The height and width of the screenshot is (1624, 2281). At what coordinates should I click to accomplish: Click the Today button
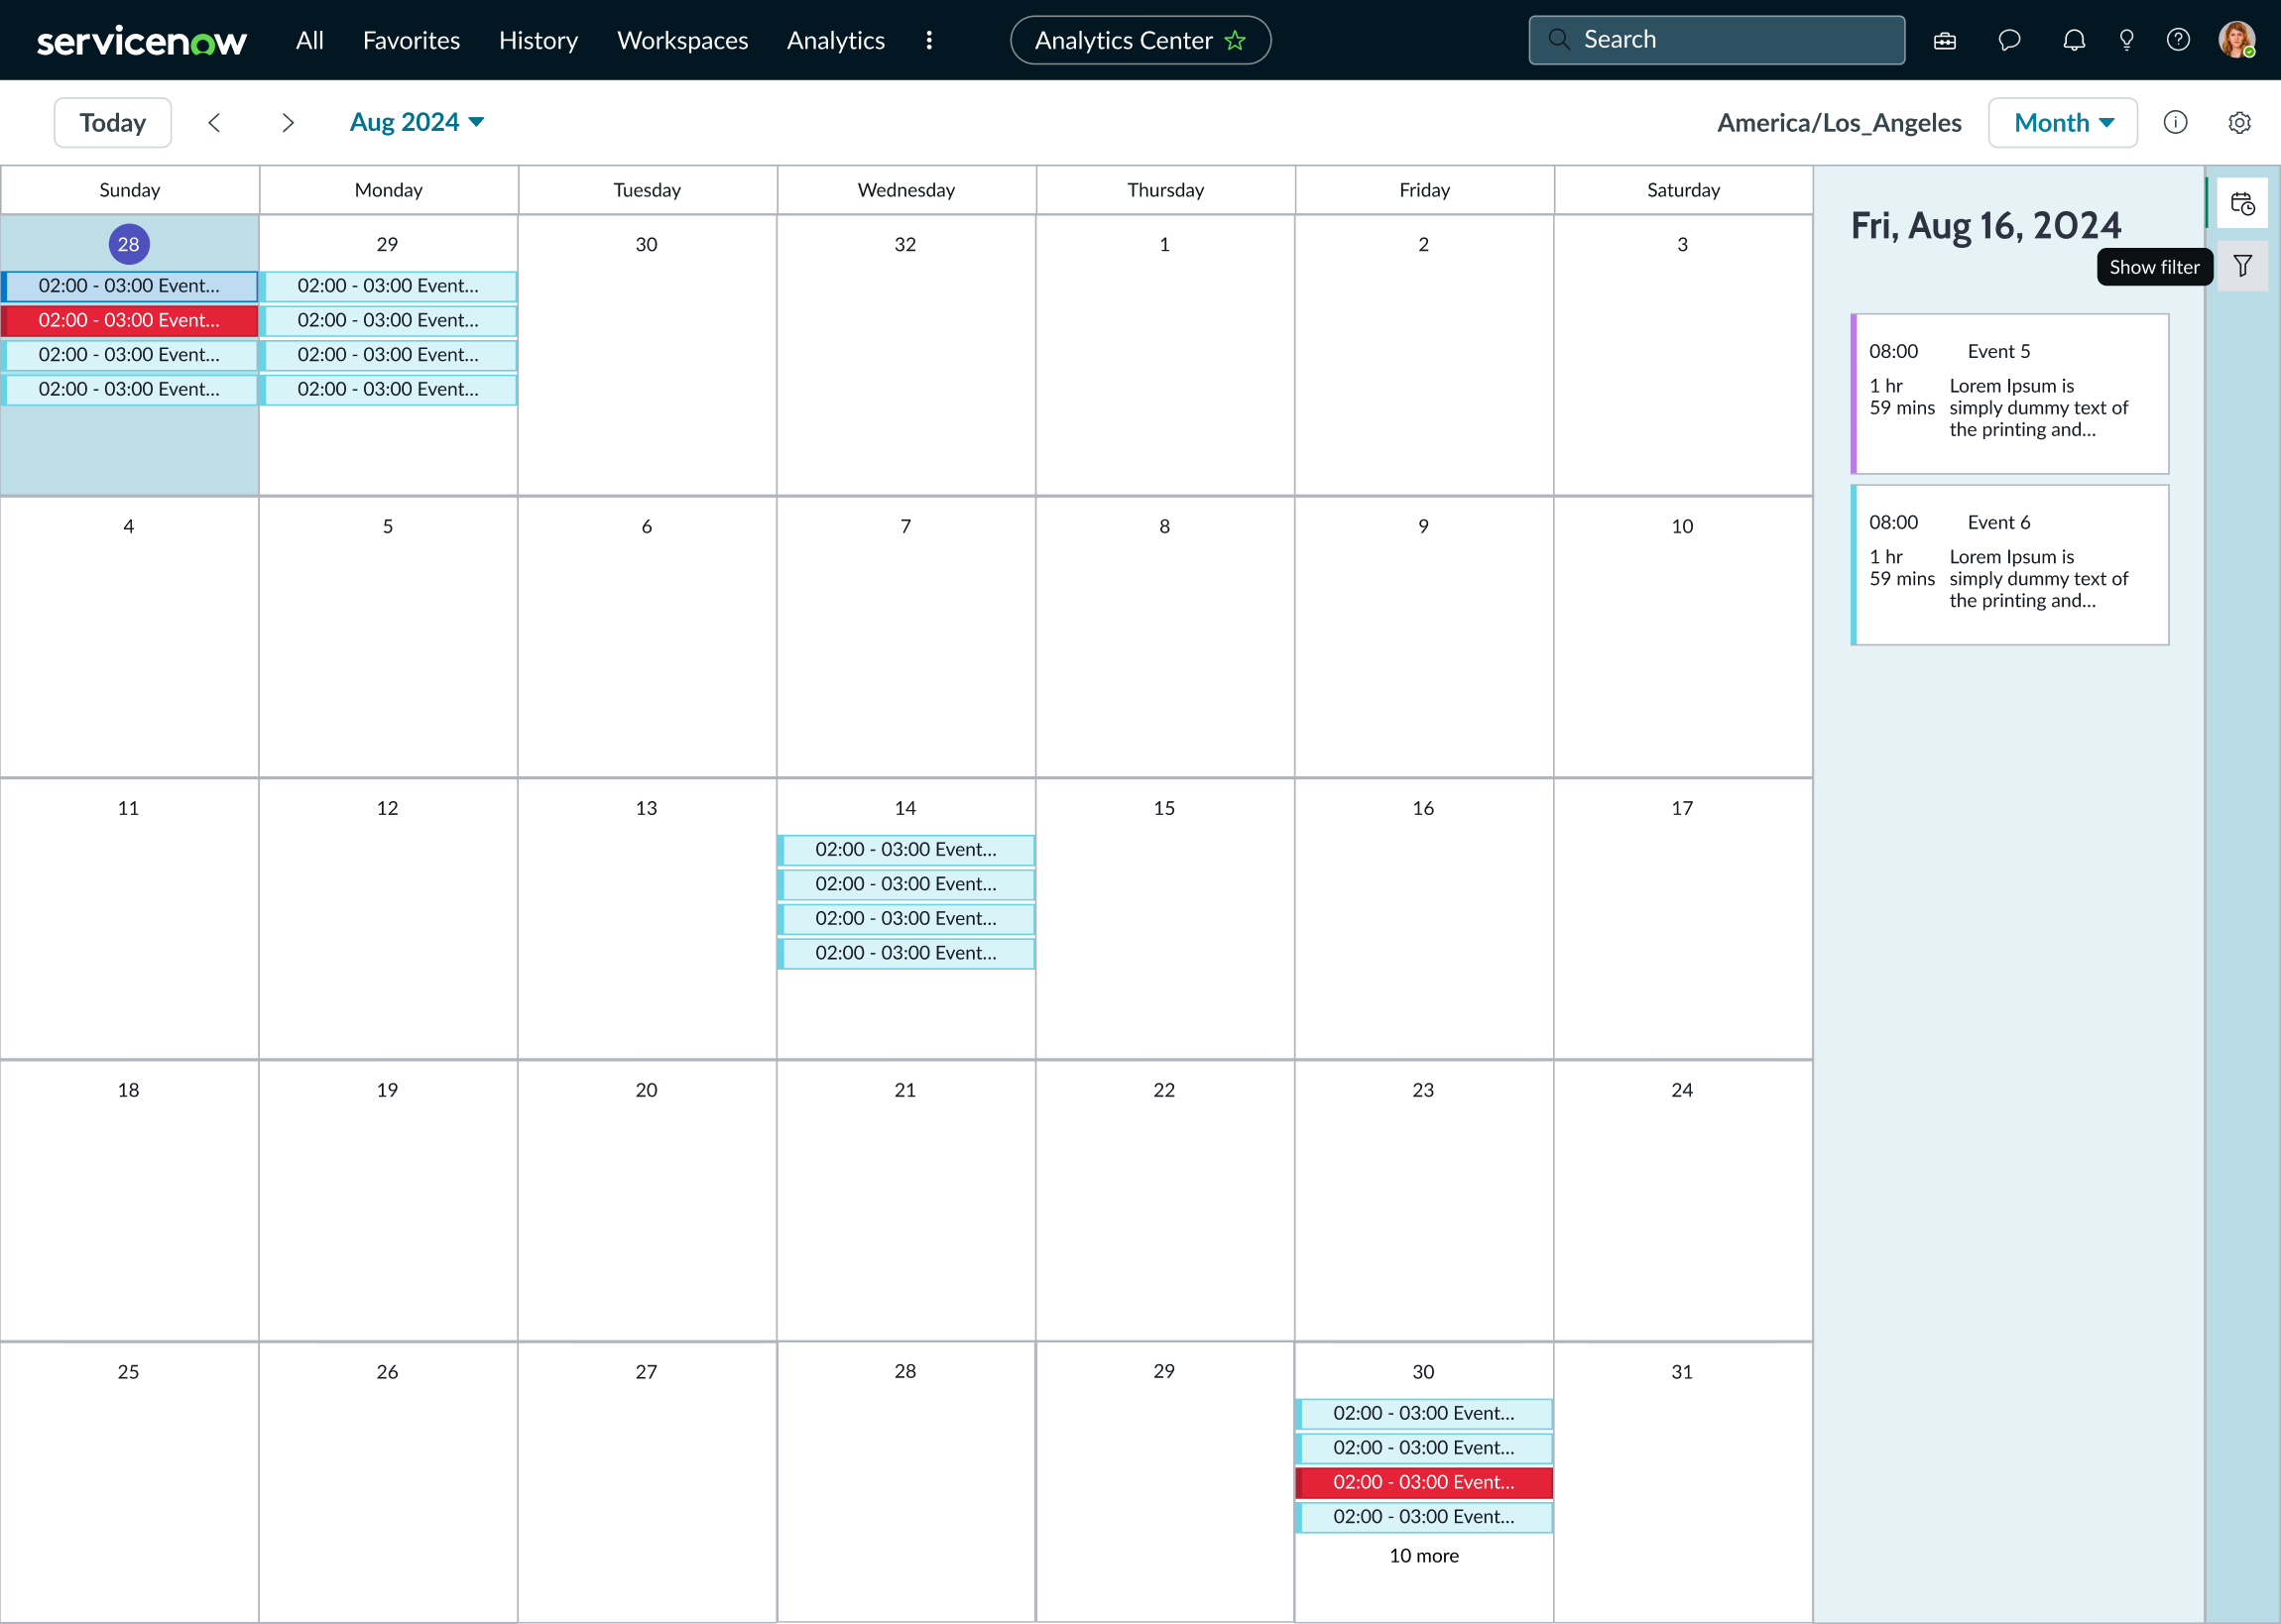click(113, 123)
